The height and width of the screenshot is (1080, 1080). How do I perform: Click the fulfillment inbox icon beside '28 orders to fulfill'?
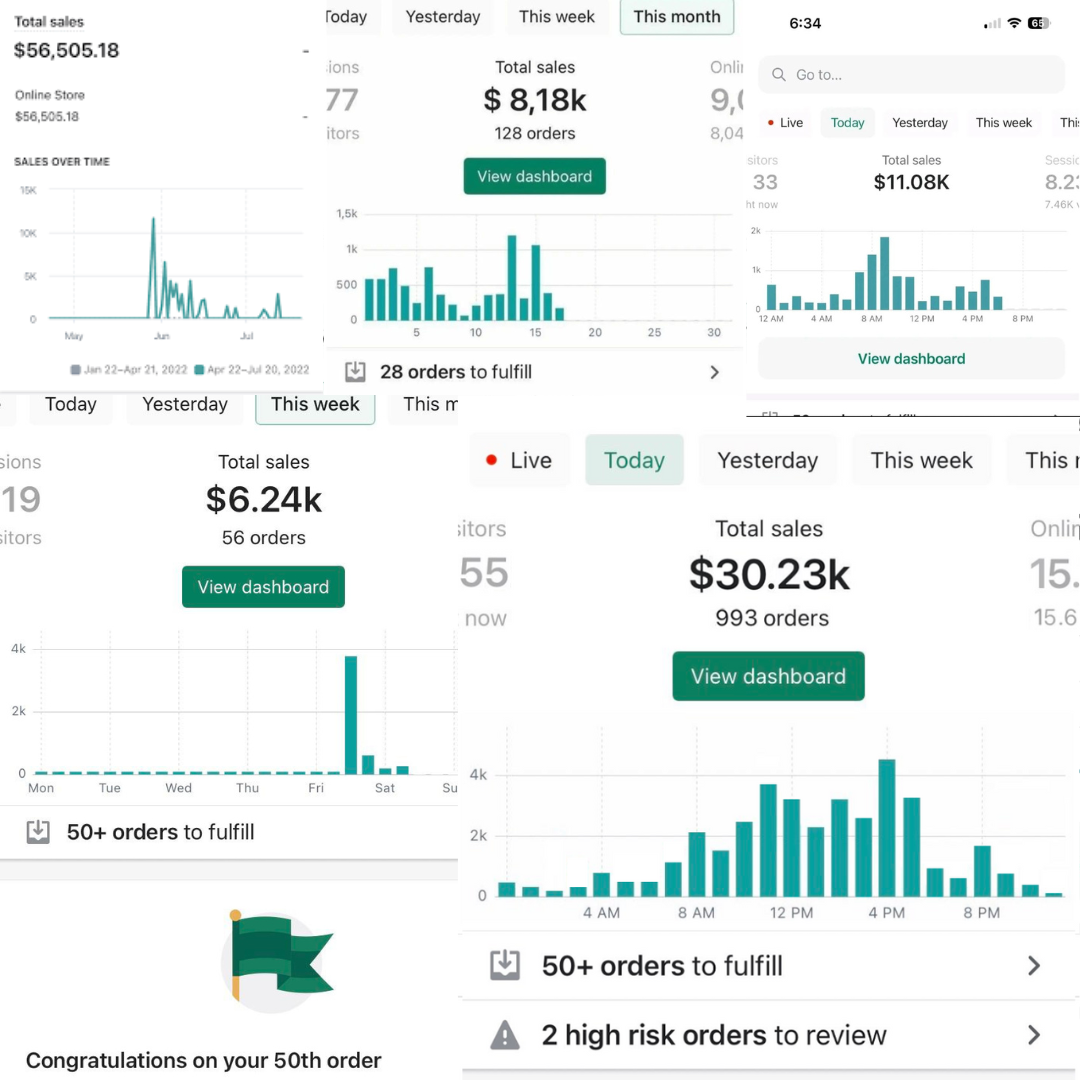356,371
